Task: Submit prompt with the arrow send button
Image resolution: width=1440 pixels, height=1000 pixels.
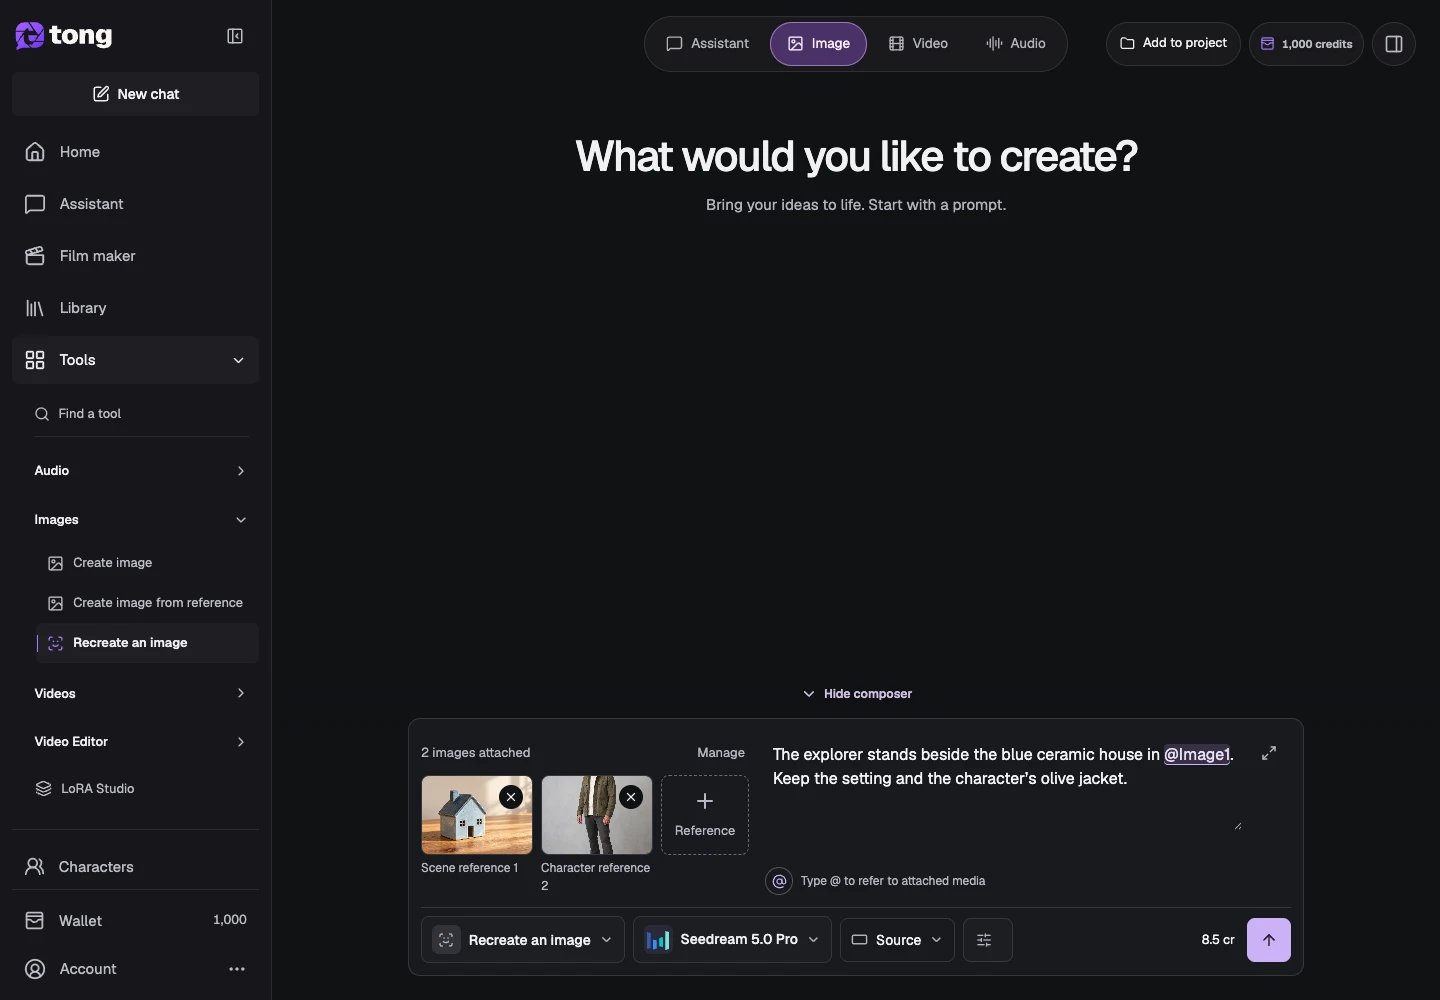Action: click(1269, 940)
